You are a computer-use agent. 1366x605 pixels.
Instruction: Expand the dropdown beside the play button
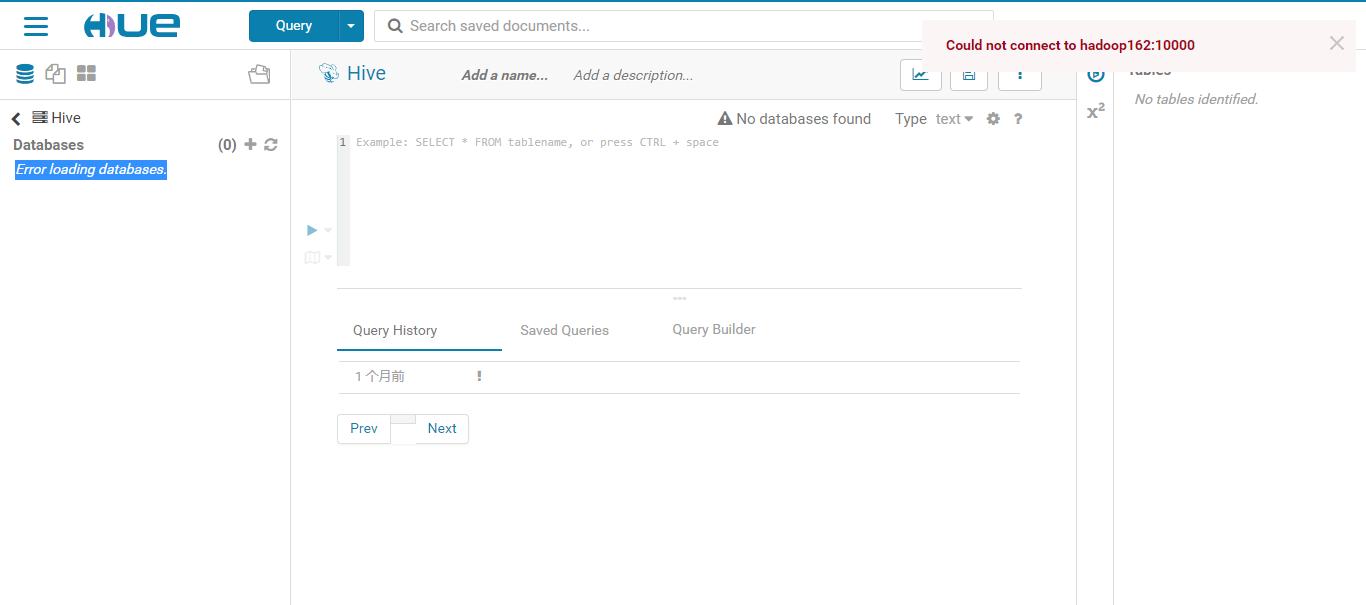pos(328,231)
